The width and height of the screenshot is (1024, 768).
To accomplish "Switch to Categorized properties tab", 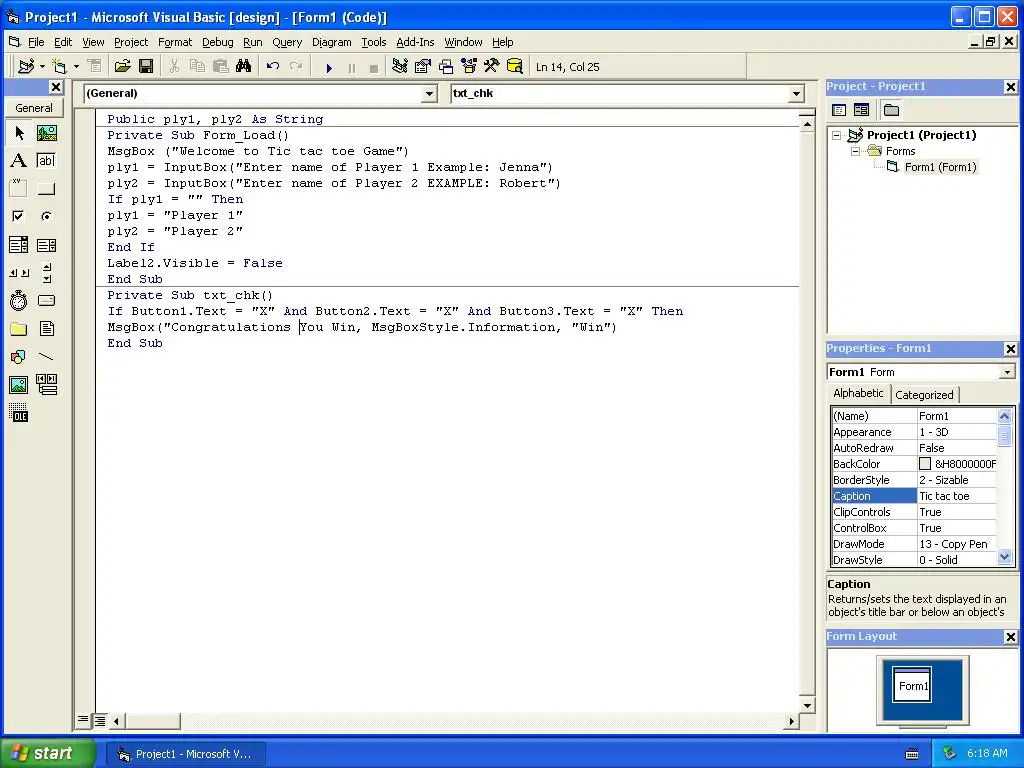I will 923,394.
